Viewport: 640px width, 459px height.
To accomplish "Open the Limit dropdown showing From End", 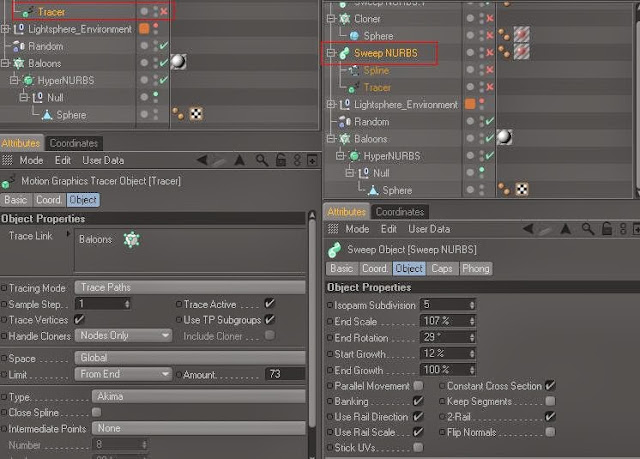I will [x=123, y=374].
